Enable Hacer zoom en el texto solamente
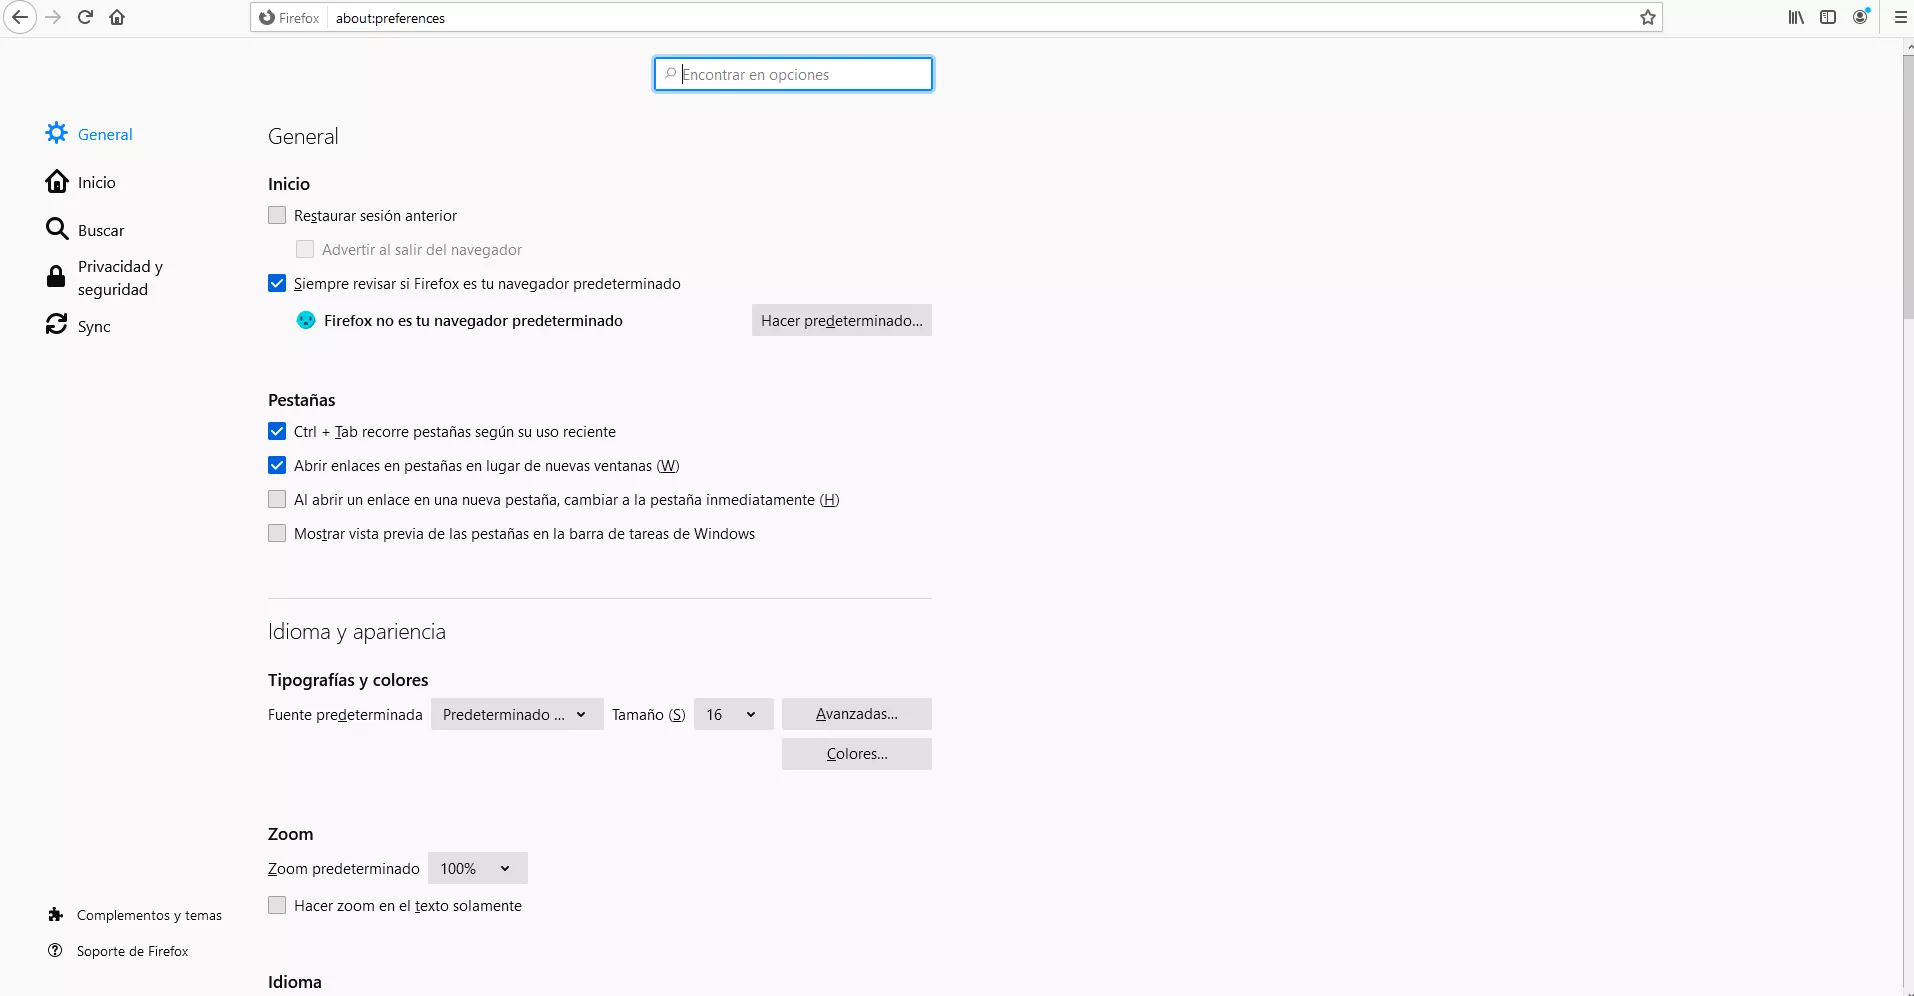The width and height of the screenshot is (1914, 996). 277,905
